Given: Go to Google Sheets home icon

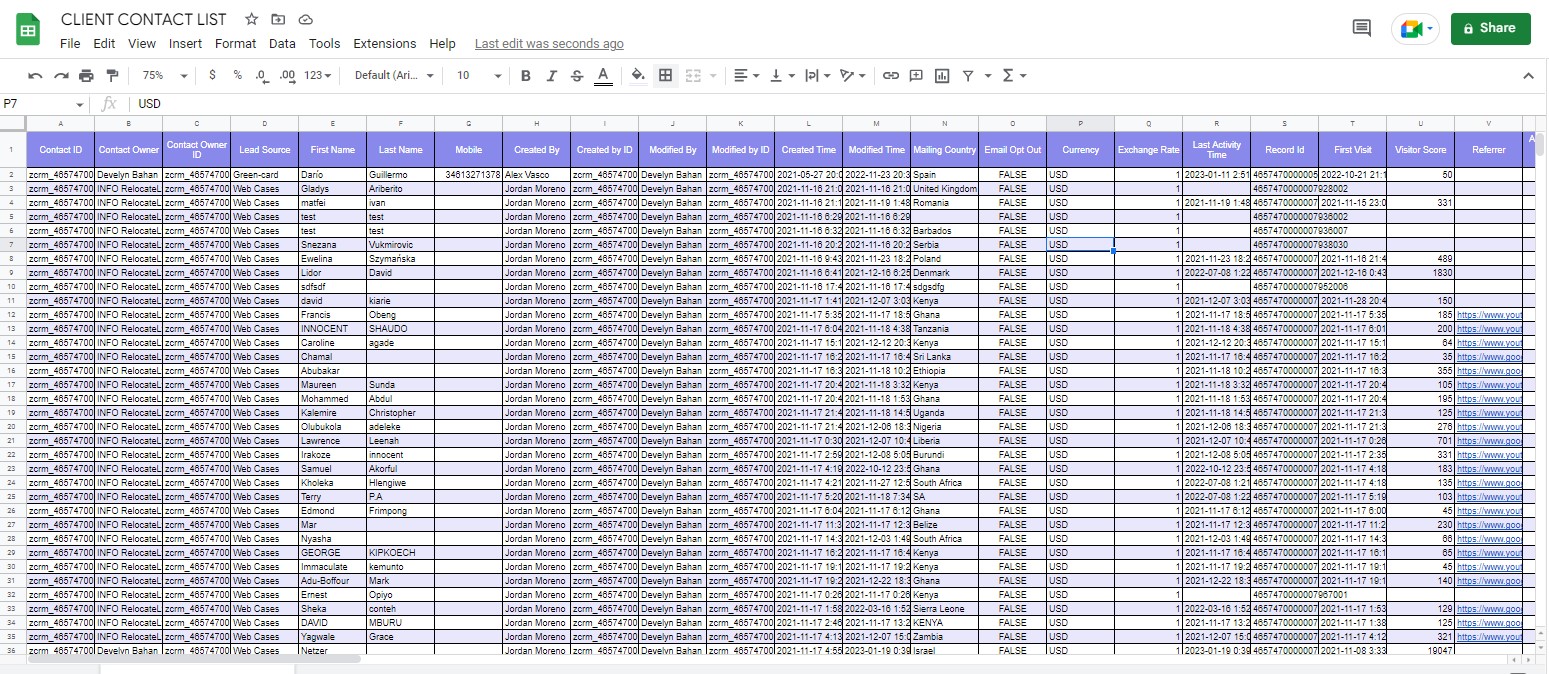Looking at the screenshot, I should click(28, 30).
